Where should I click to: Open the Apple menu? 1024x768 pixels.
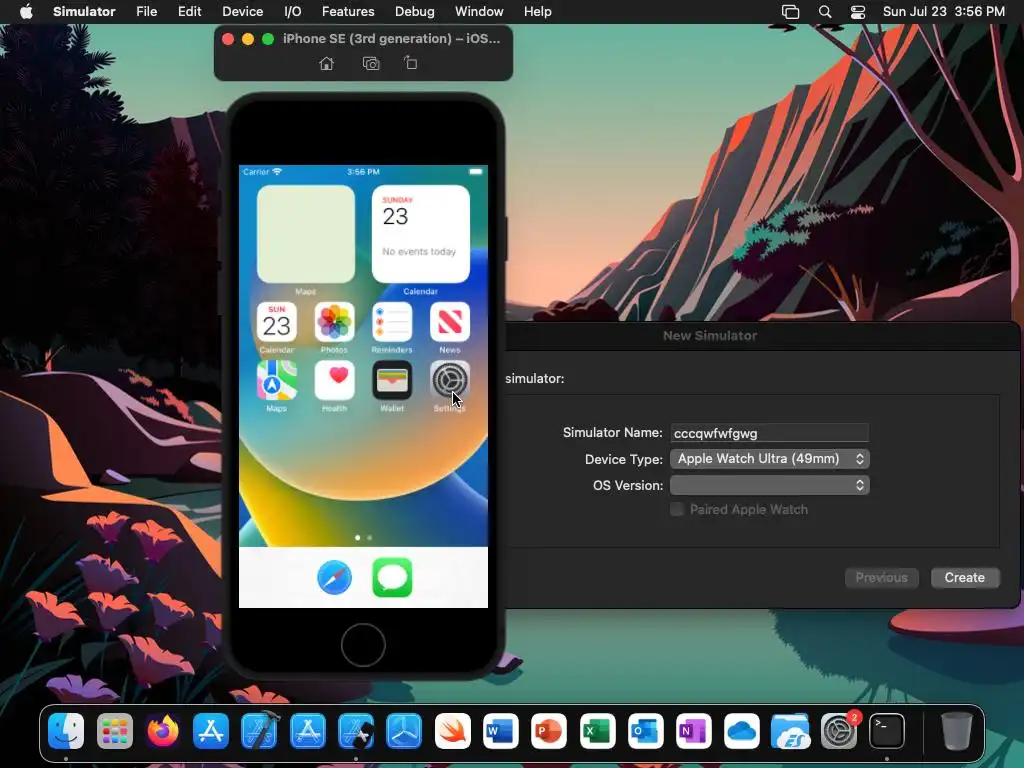(x=26, y=12)
